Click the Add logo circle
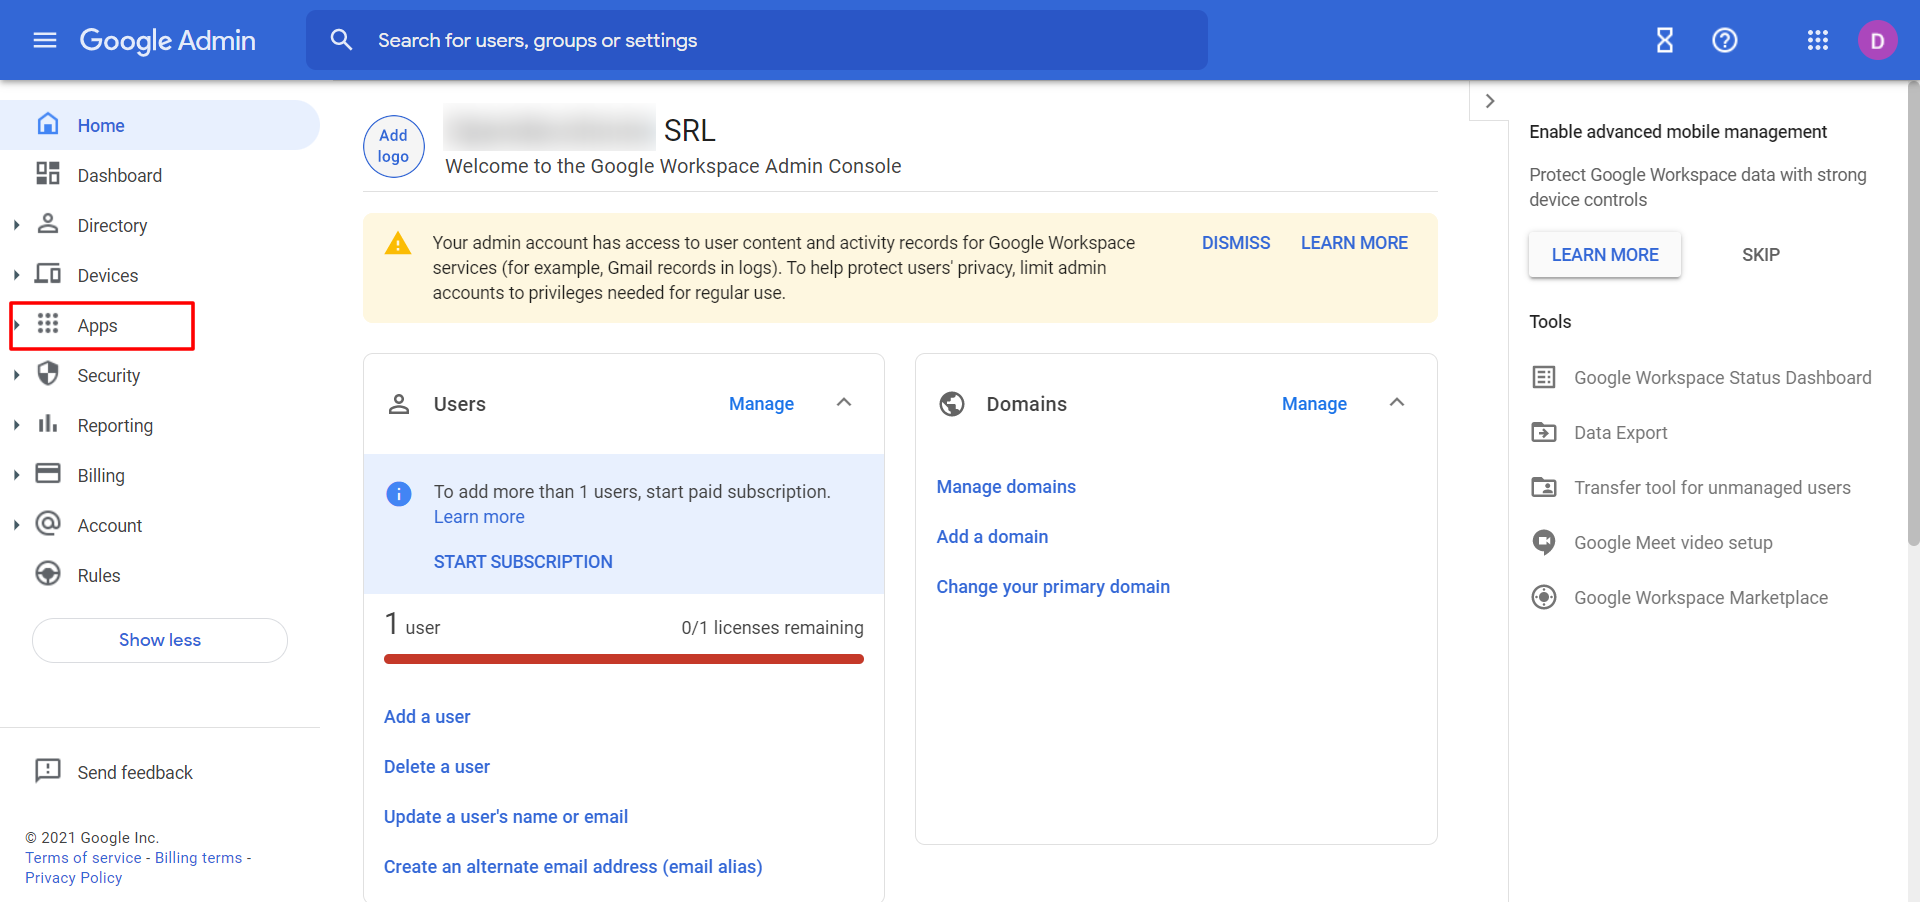Image resolution: width=1920 pixels, height=902 pixels. [393, 146]
